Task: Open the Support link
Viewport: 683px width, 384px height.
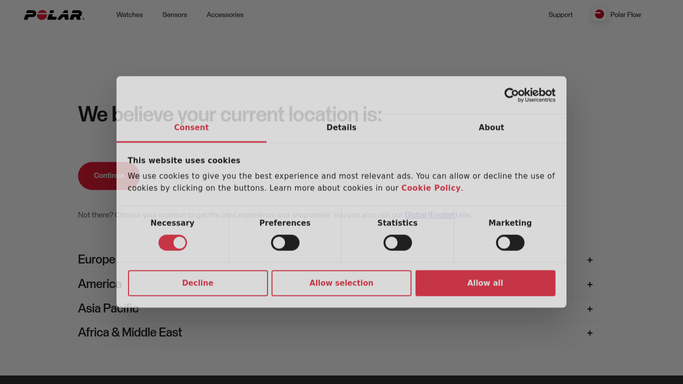Action: pyautogui.click(x=560, y=15)
